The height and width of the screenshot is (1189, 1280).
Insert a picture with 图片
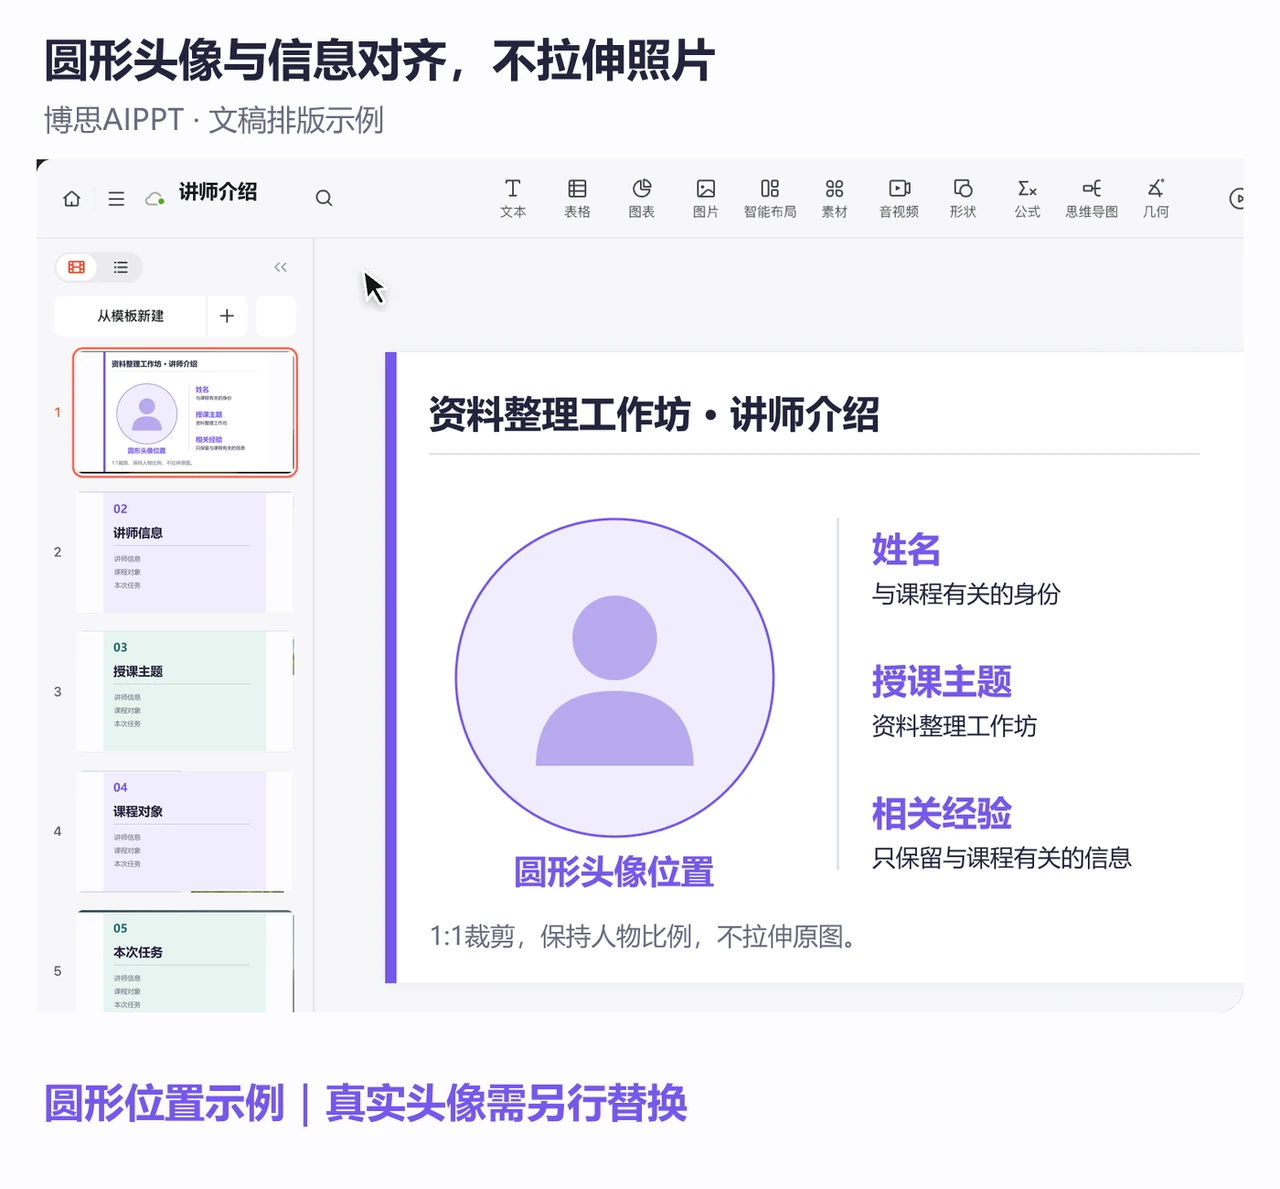pyautogui.click(x=706, y=198)
